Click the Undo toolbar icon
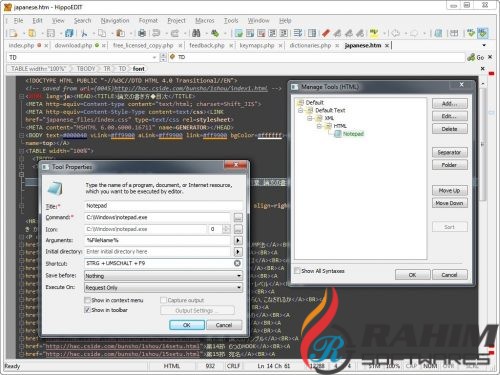The width and height of the screenshot is (500, 375). coord(156,33)
